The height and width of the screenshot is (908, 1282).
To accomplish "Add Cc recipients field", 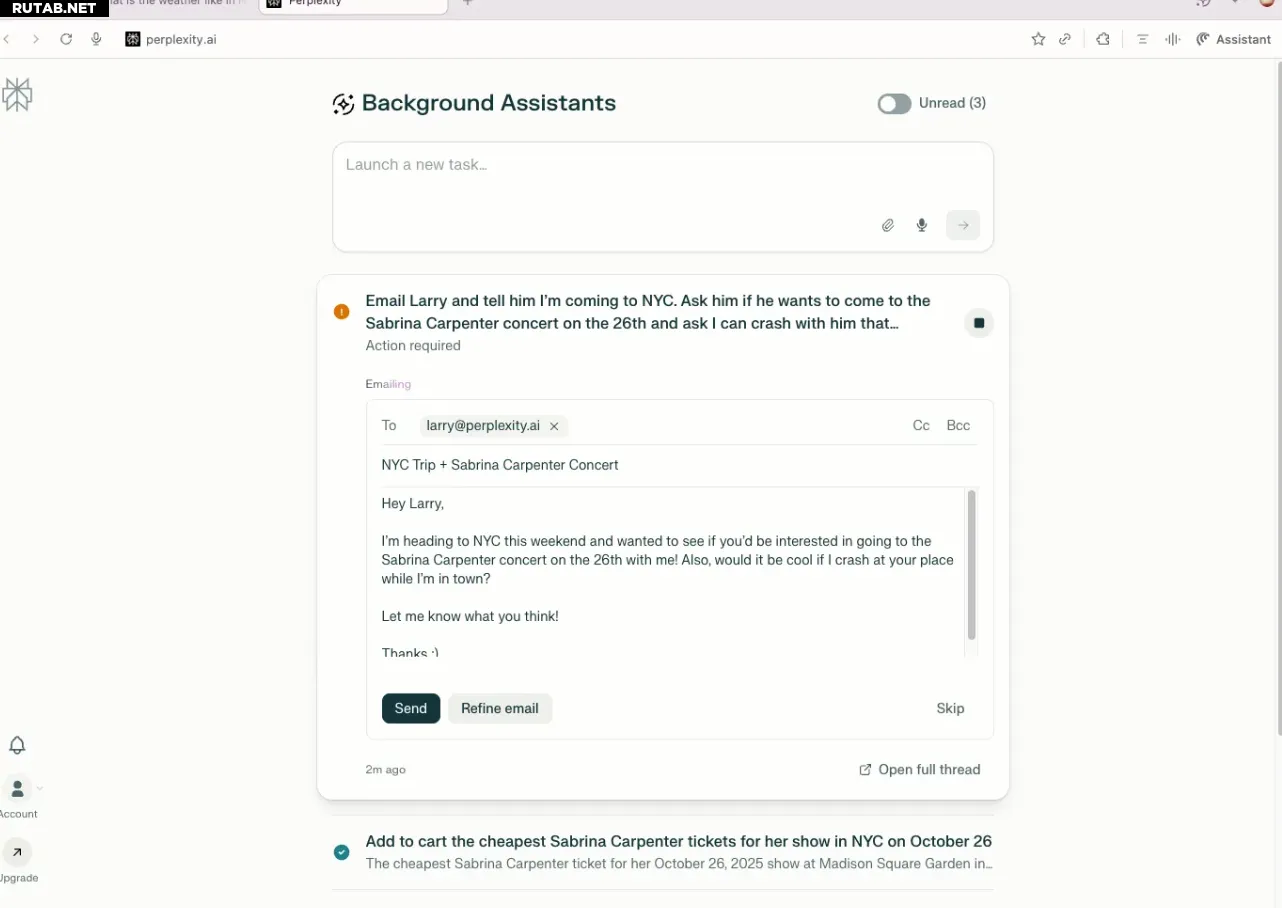I will tap(921, 425).
